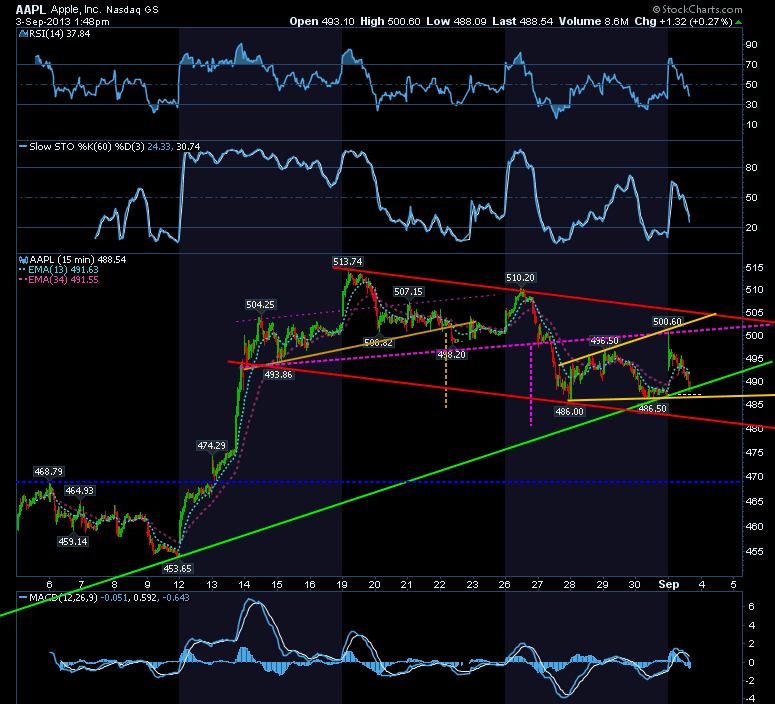Click the Low 488.09 header value

coord(456,21)
